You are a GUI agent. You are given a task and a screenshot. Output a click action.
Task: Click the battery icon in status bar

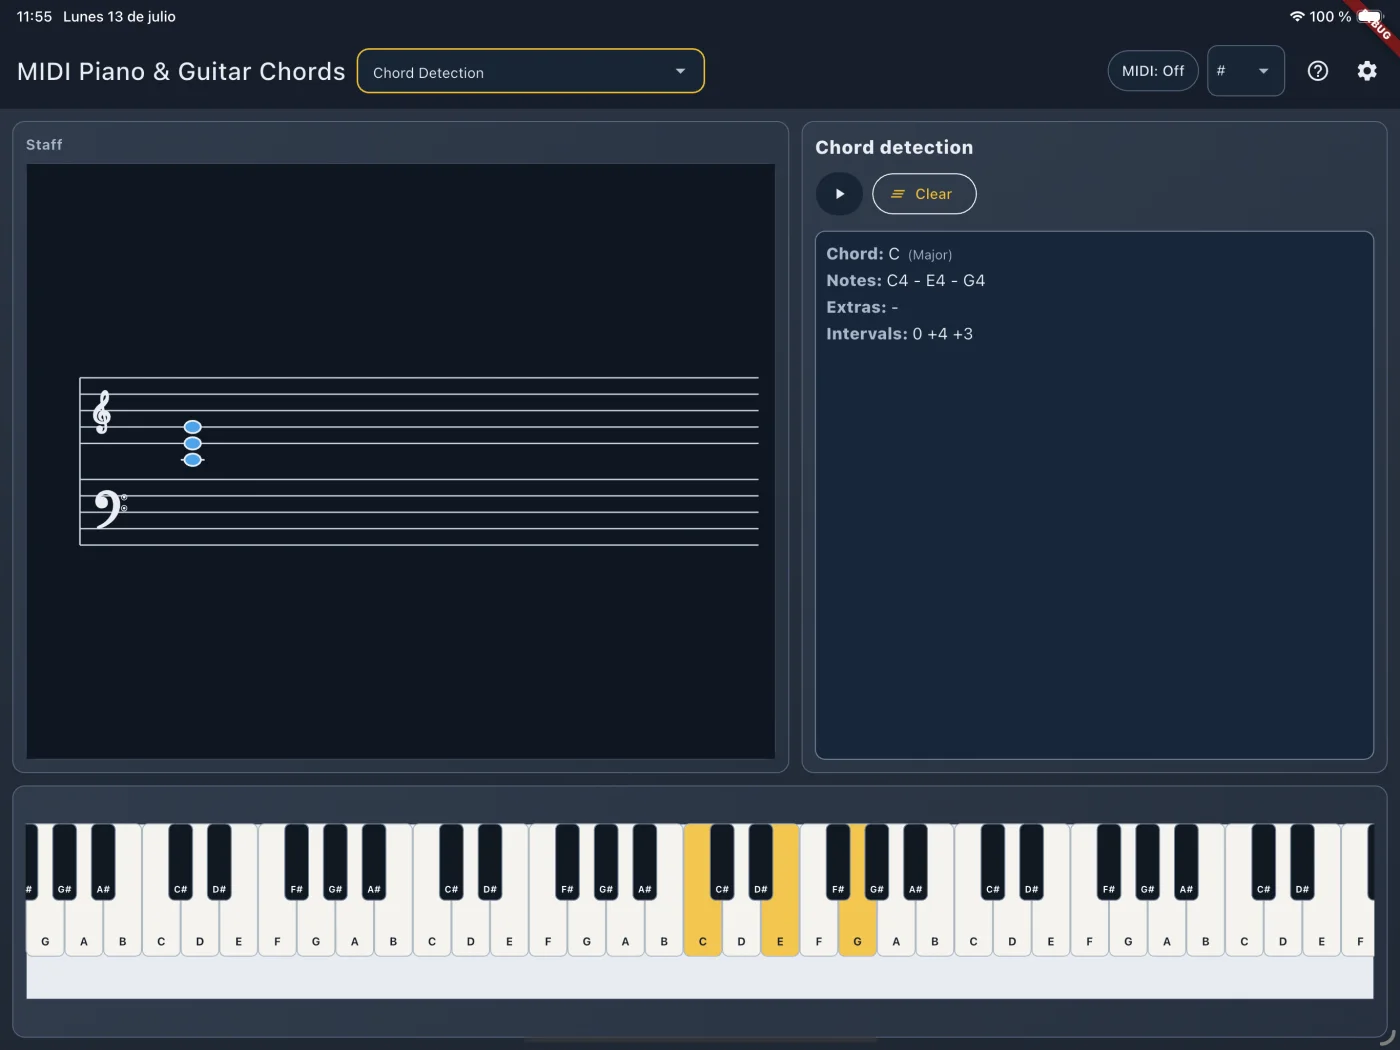pyautogui.click(x=1370, y=17)
